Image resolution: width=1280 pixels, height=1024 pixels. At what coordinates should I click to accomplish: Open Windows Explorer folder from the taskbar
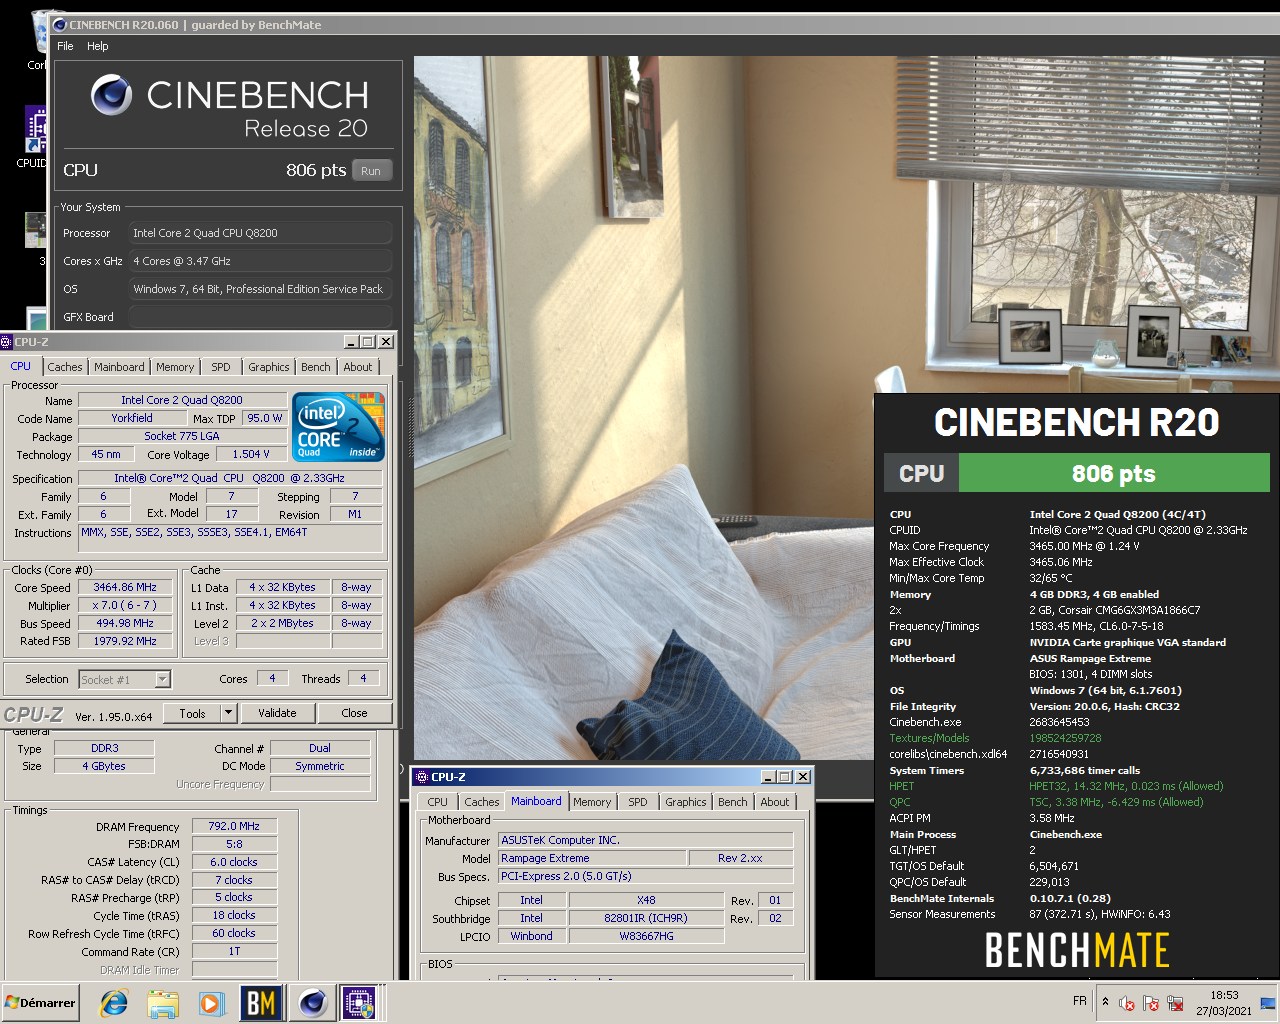click(x=162, y=1003)
